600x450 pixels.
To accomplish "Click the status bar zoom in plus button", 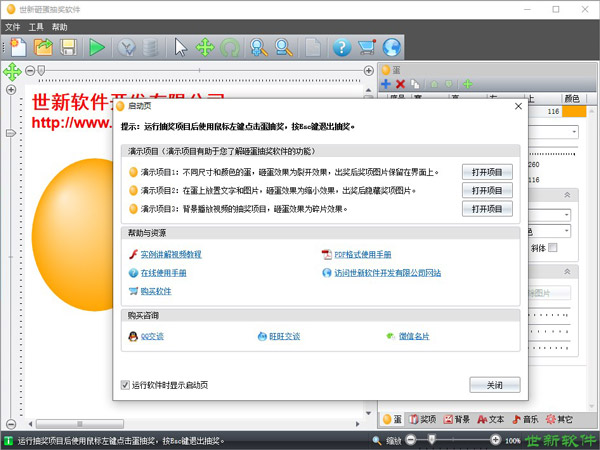I will [495, 440].
